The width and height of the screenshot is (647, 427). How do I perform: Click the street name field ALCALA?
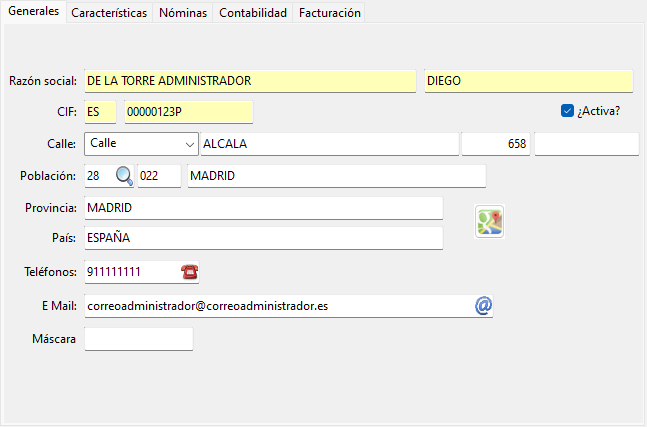coord(330,144)
